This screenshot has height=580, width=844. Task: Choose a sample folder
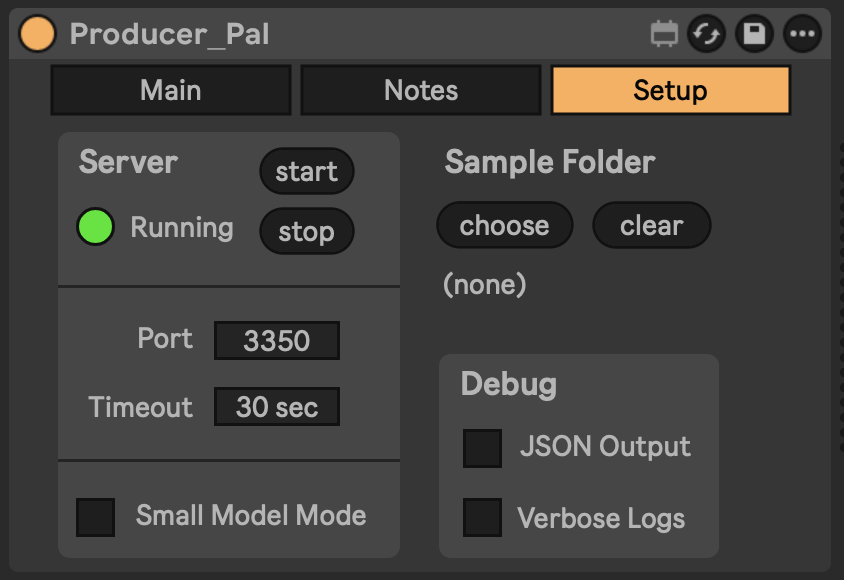pyautogui.click(x=504, y=225)
